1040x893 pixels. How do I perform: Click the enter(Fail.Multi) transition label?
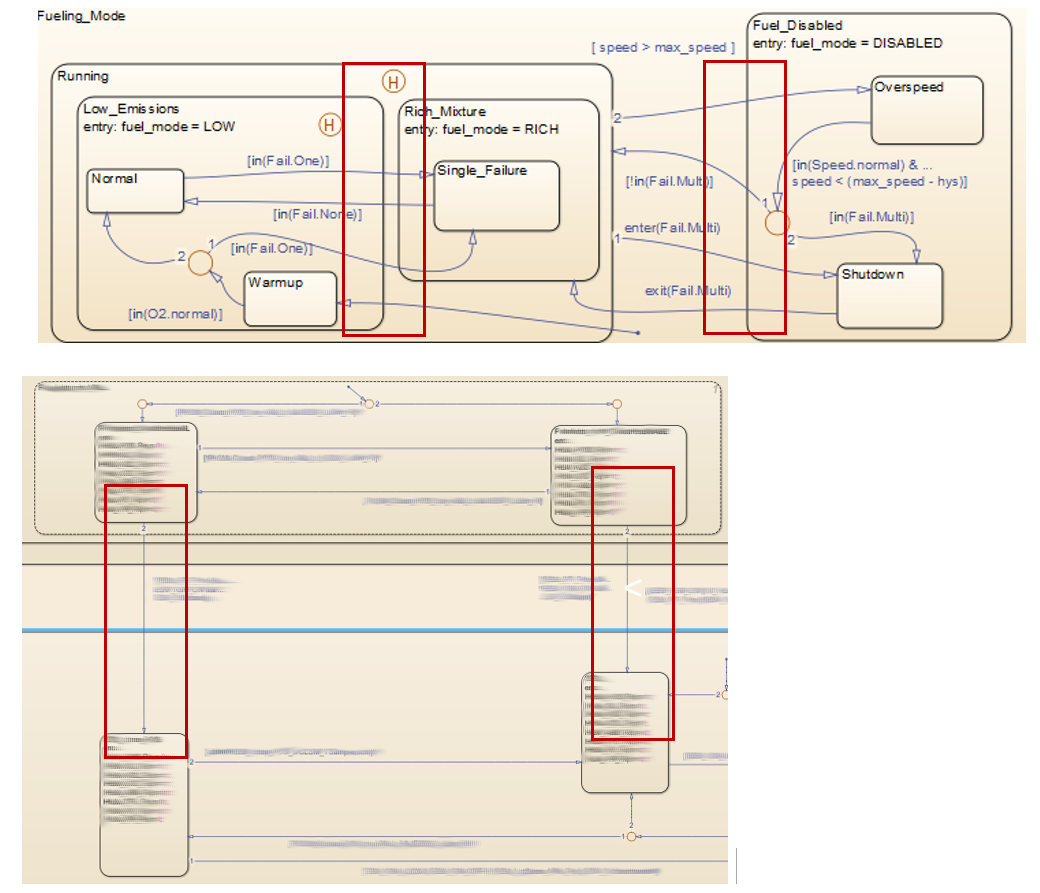(x=672, y=228)
